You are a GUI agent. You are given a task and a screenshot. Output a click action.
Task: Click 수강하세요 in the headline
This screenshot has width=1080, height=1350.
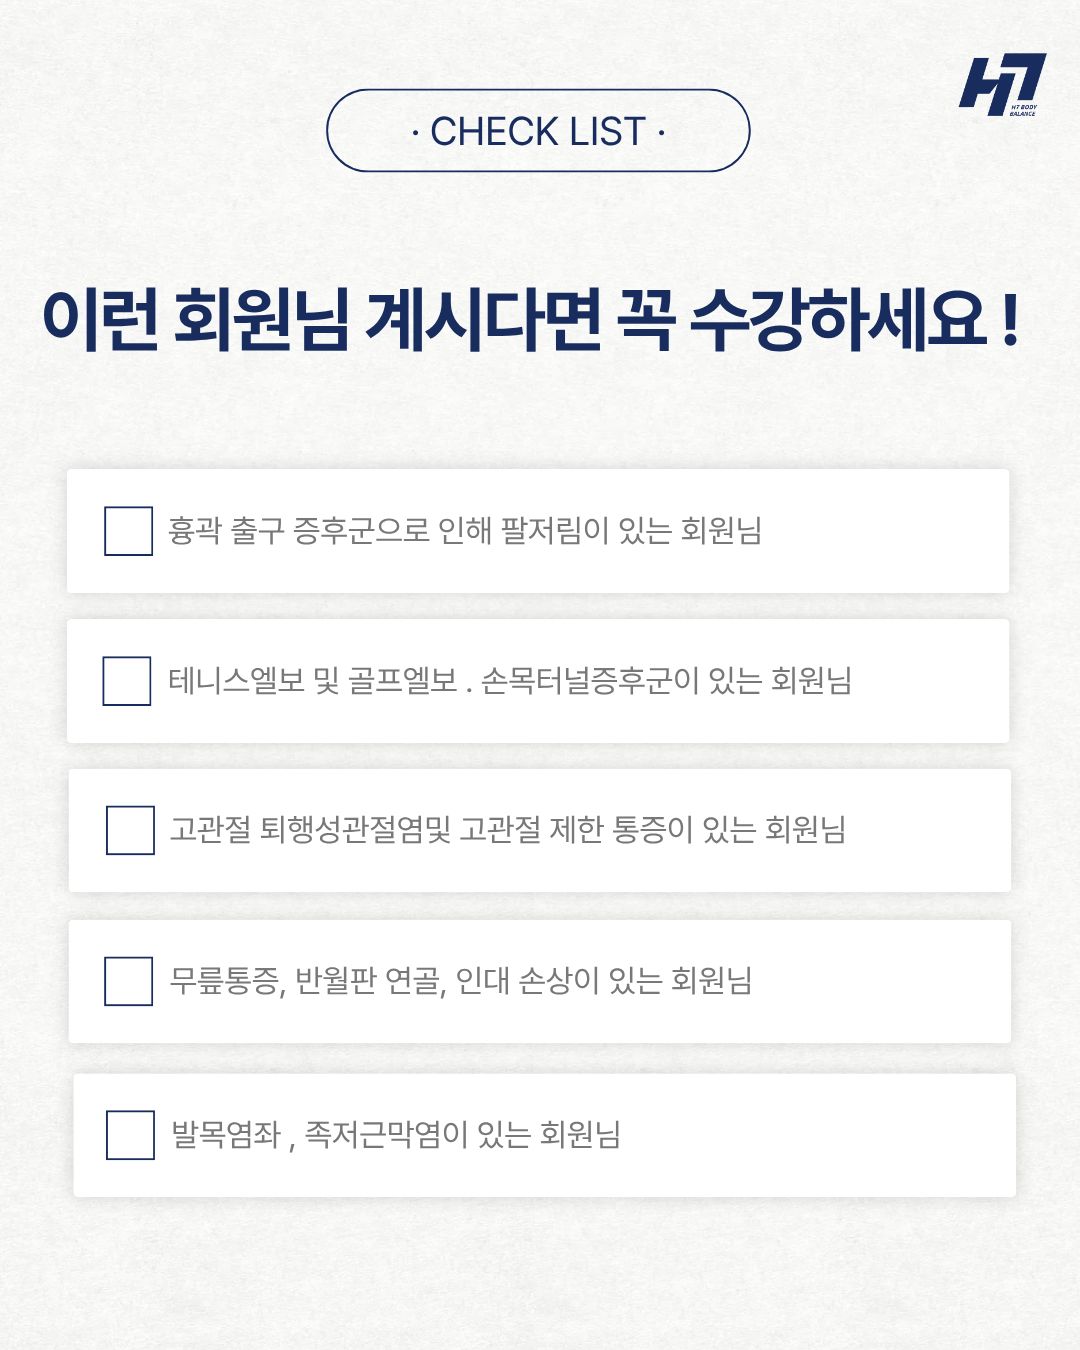click(838, 321)
